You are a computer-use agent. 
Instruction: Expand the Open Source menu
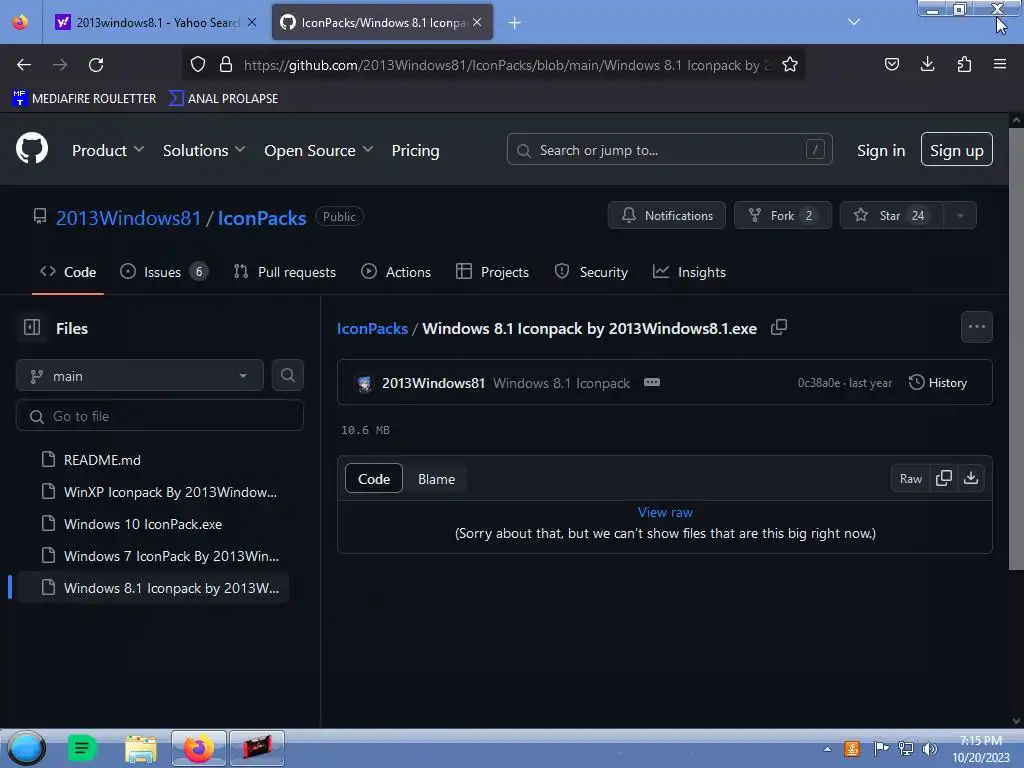(x=319, y=150)
